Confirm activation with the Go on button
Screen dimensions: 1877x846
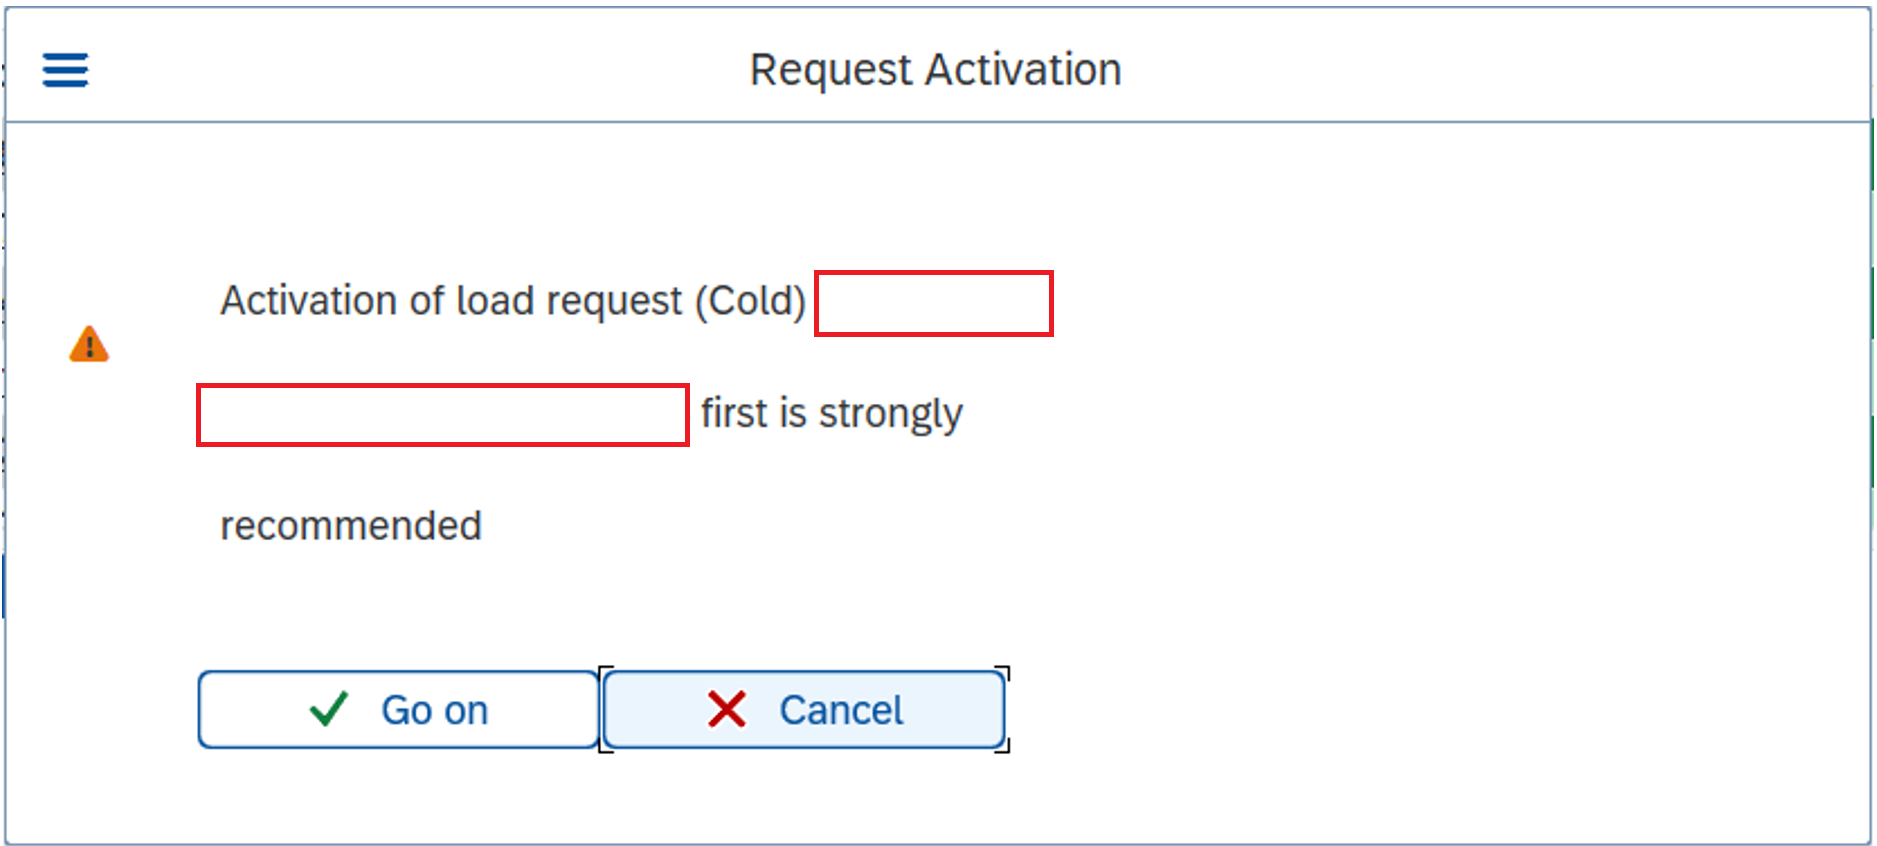pyautogui.click(x=398, y=709)
